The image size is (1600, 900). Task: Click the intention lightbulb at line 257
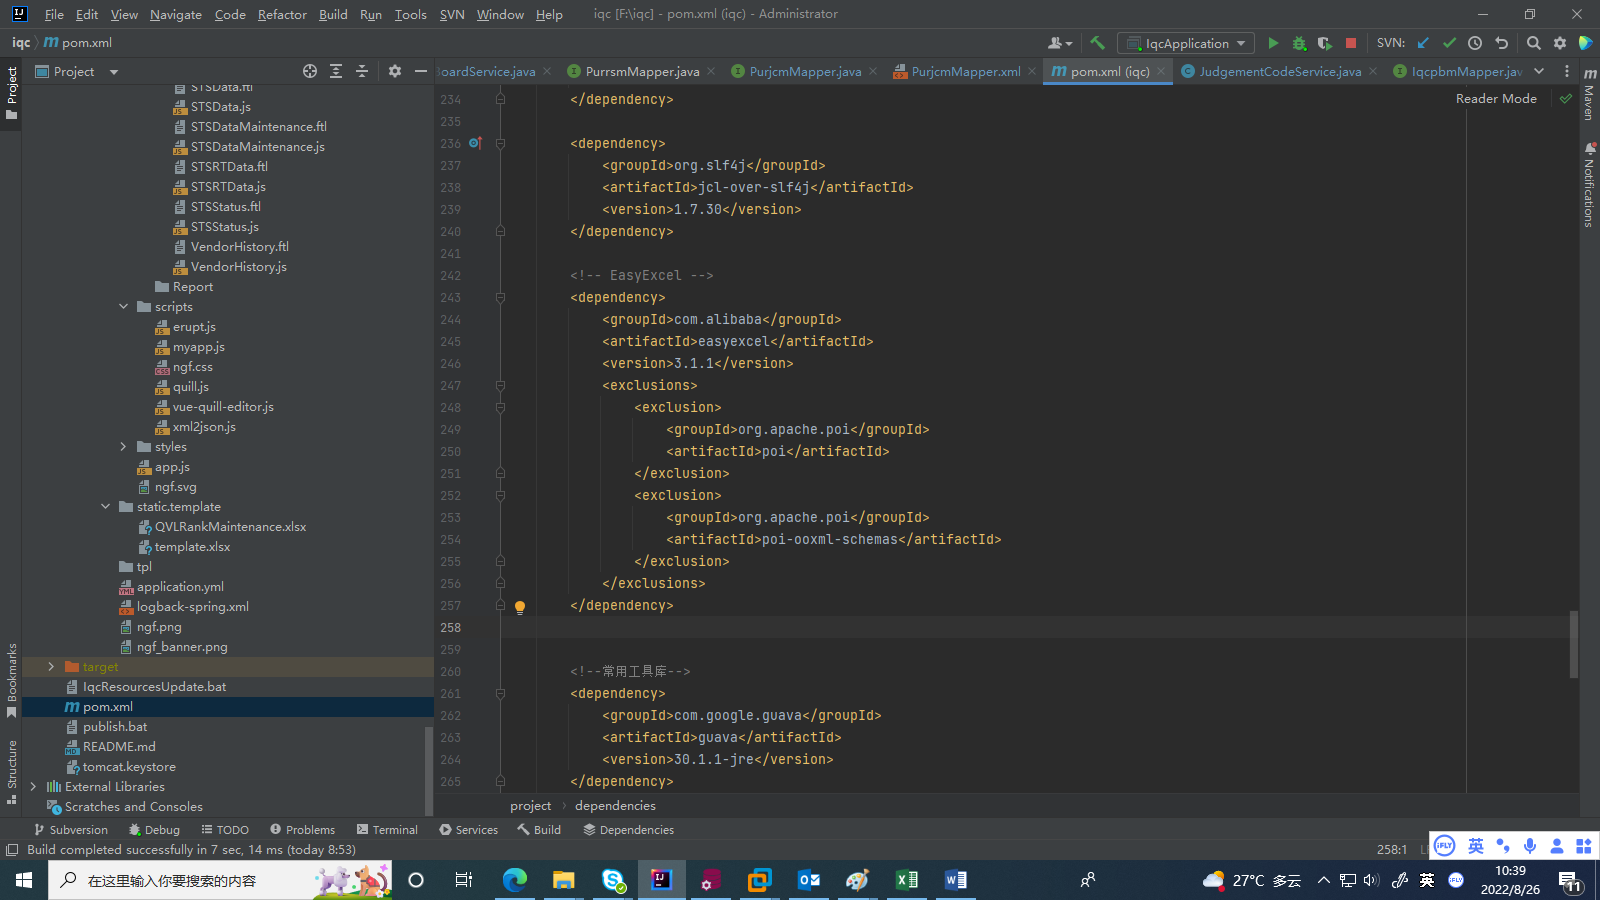(x=520, y=607)
